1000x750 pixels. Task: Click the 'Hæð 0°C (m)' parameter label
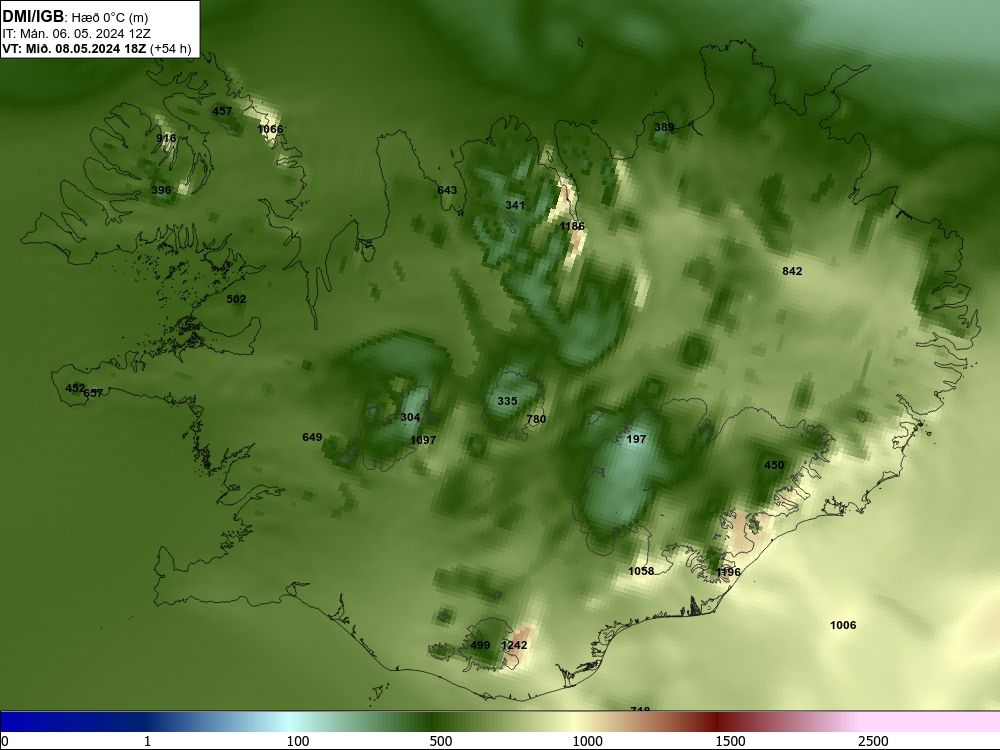(x=110, y=18)
